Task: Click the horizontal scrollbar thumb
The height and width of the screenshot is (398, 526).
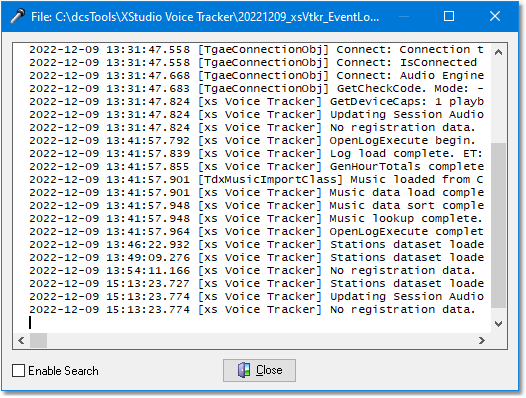Action: point(38,341)
